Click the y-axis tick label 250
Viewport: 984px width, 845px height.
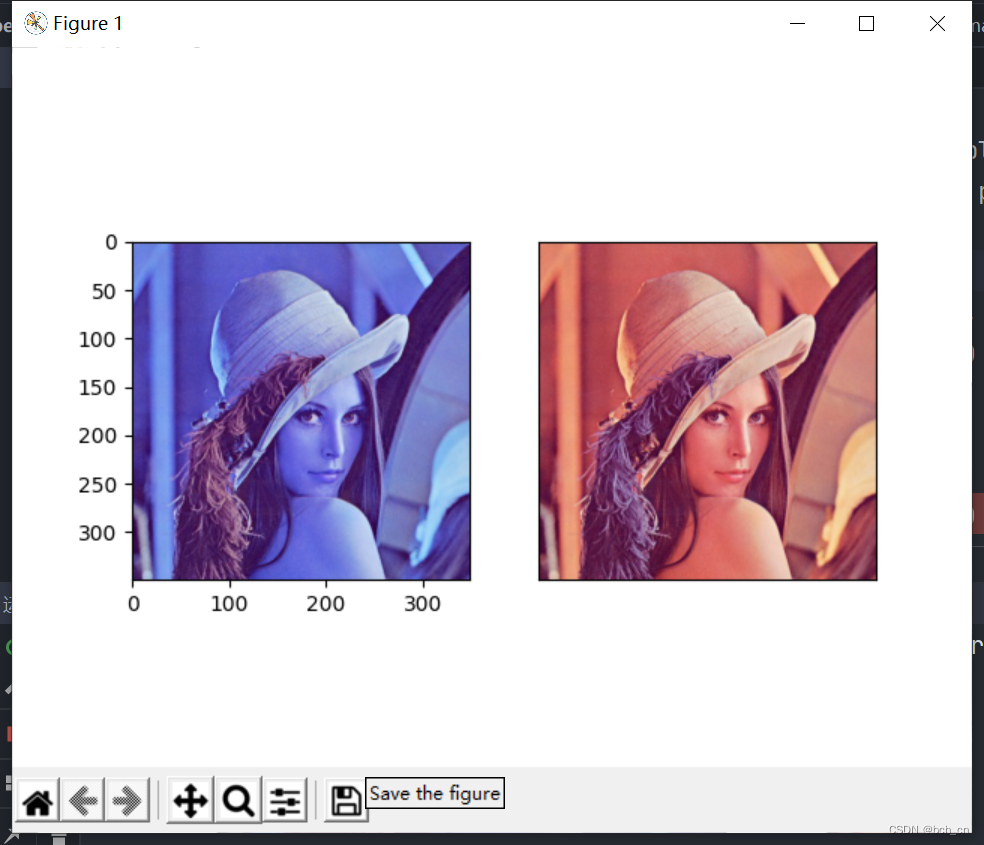click(97, 485)
